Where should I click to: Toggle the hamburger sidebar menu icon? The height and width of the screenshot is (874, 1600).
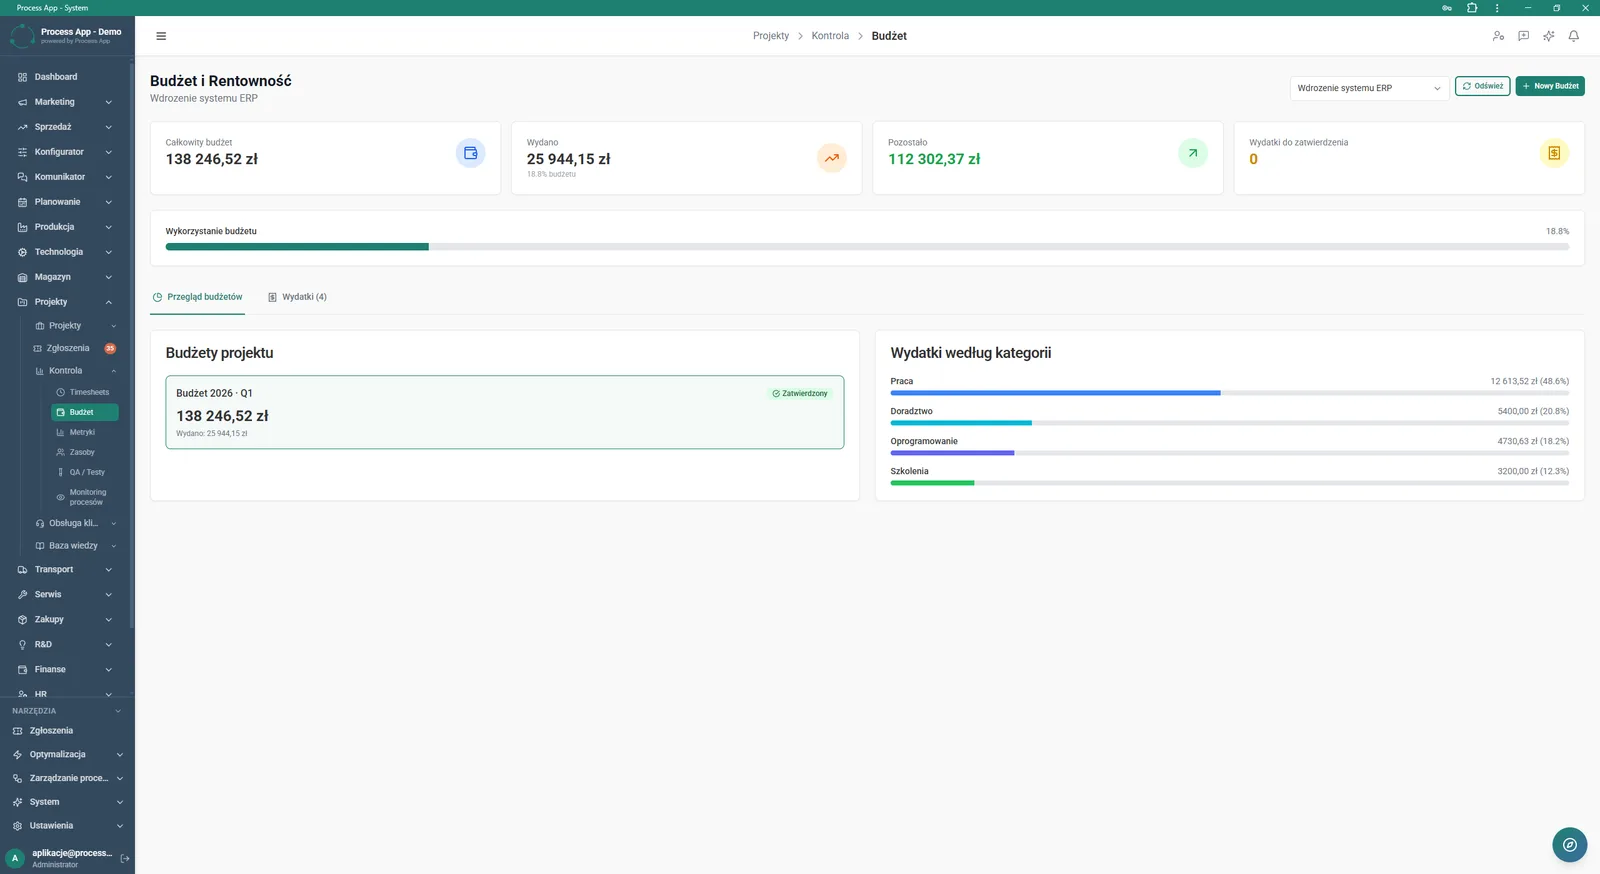pyautogui.click(x=161, y=36)
